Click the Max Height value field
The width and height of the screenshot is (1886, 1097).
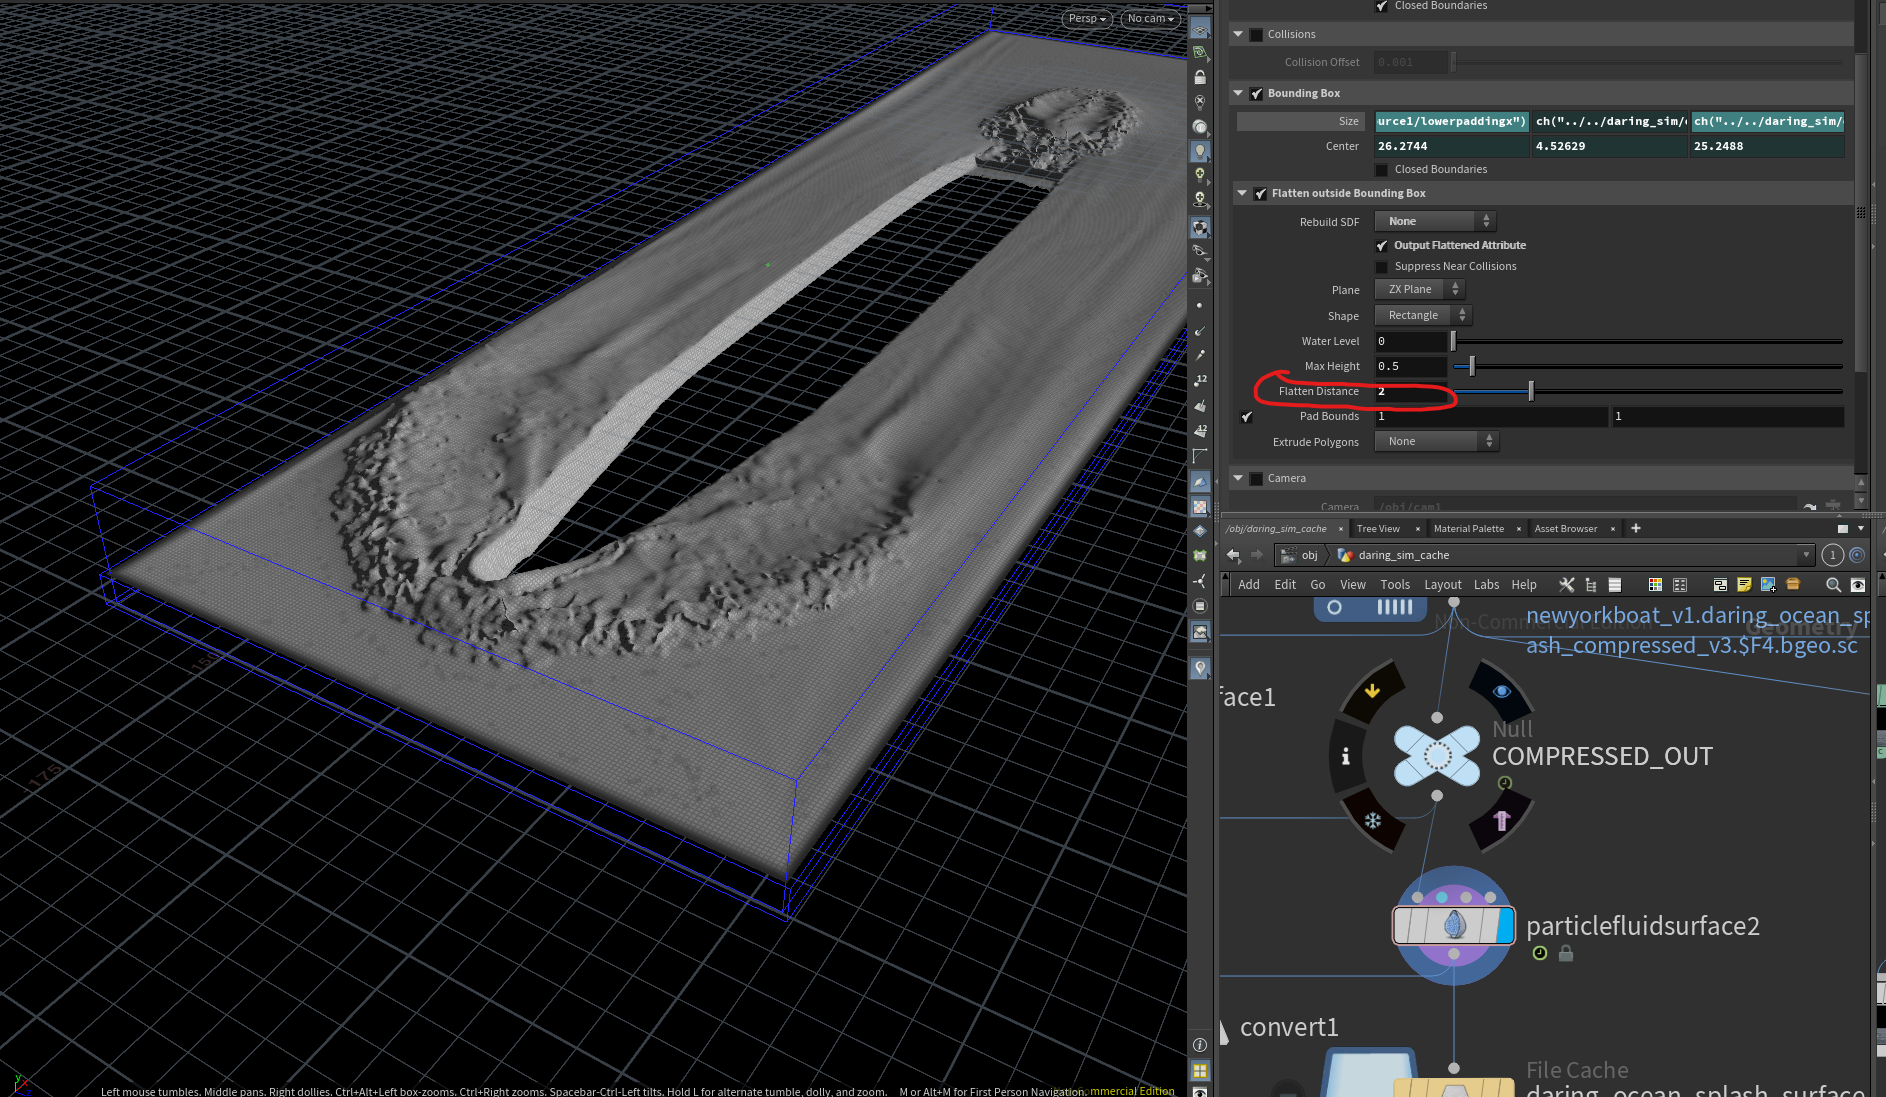pos(1411,366)
